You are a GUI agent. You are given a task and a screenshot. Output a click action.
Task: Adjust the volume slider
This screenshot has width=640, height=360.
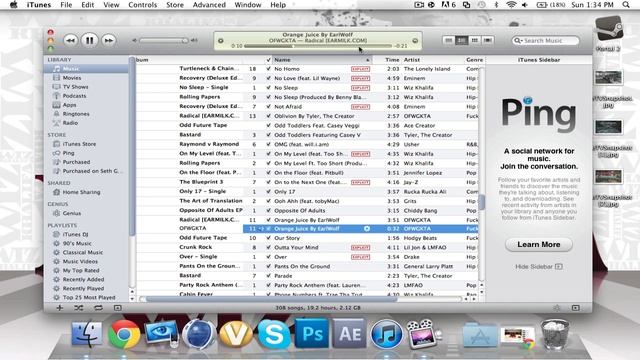[x=163, y=40]
